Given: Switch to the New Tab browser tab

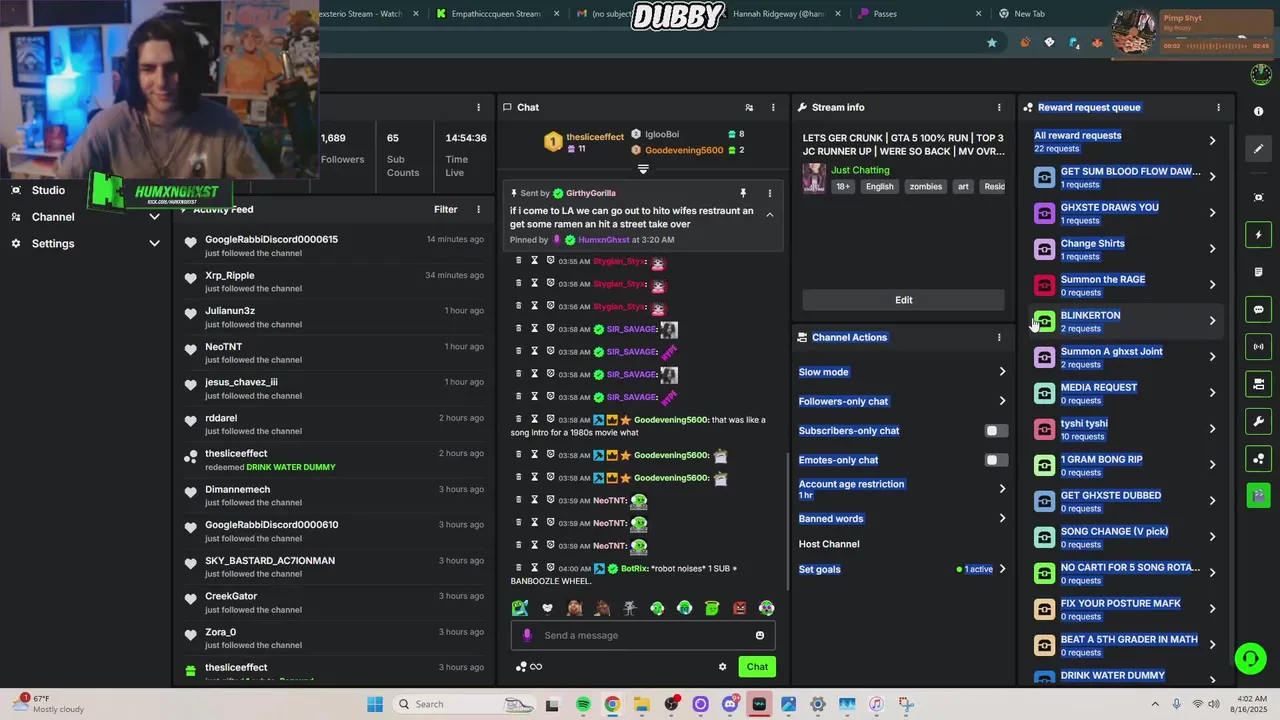Looking at the screenshot, I should coord(1029,14).
